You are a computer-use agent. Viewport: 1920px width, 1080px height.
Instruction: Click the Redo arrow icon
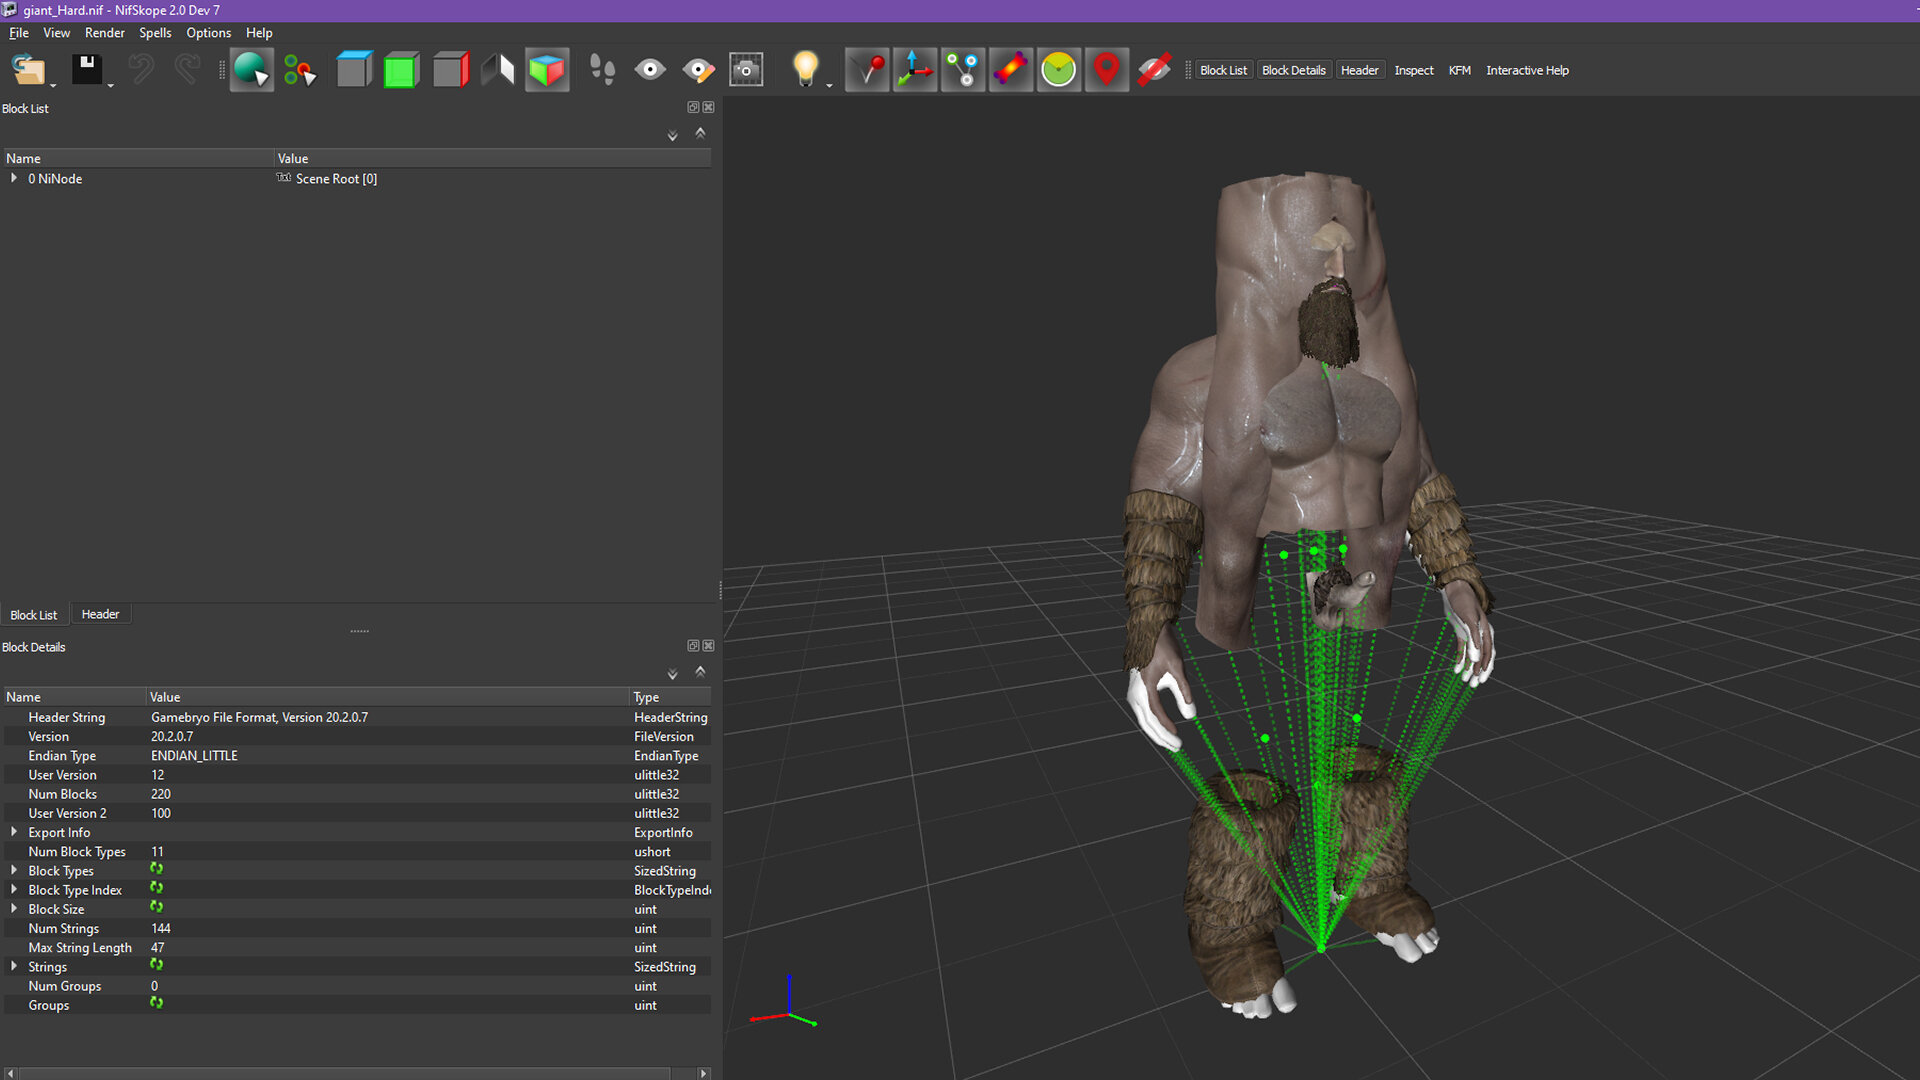[187, 70]
